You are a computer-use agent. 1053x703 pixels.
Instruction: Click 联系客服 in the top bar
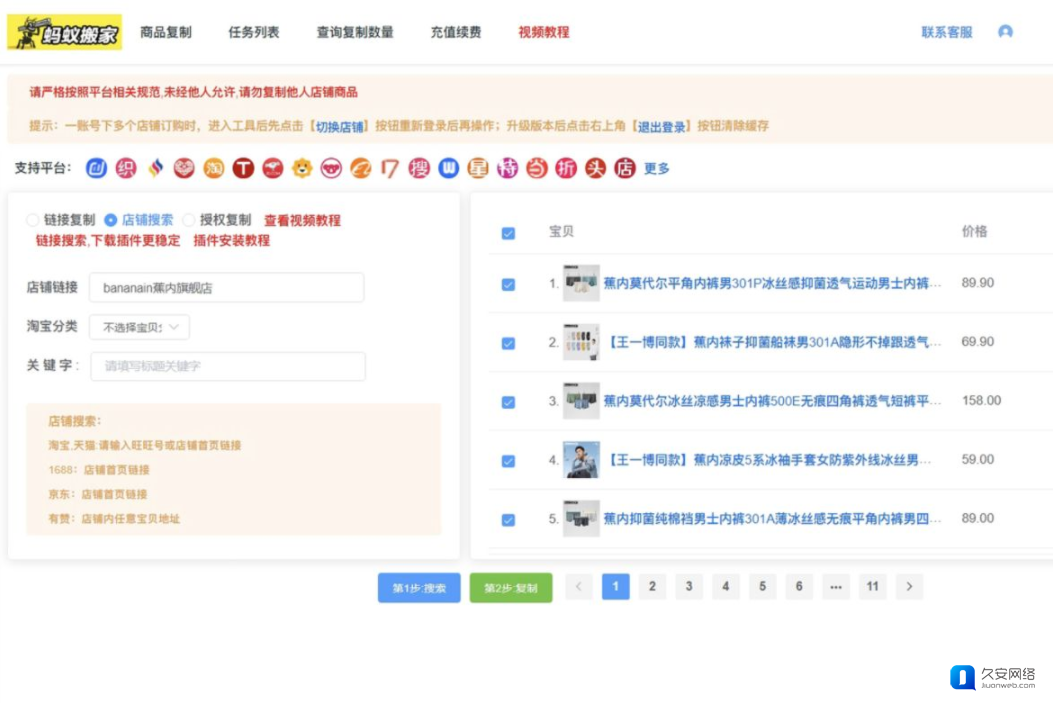[x=947, y=32]
